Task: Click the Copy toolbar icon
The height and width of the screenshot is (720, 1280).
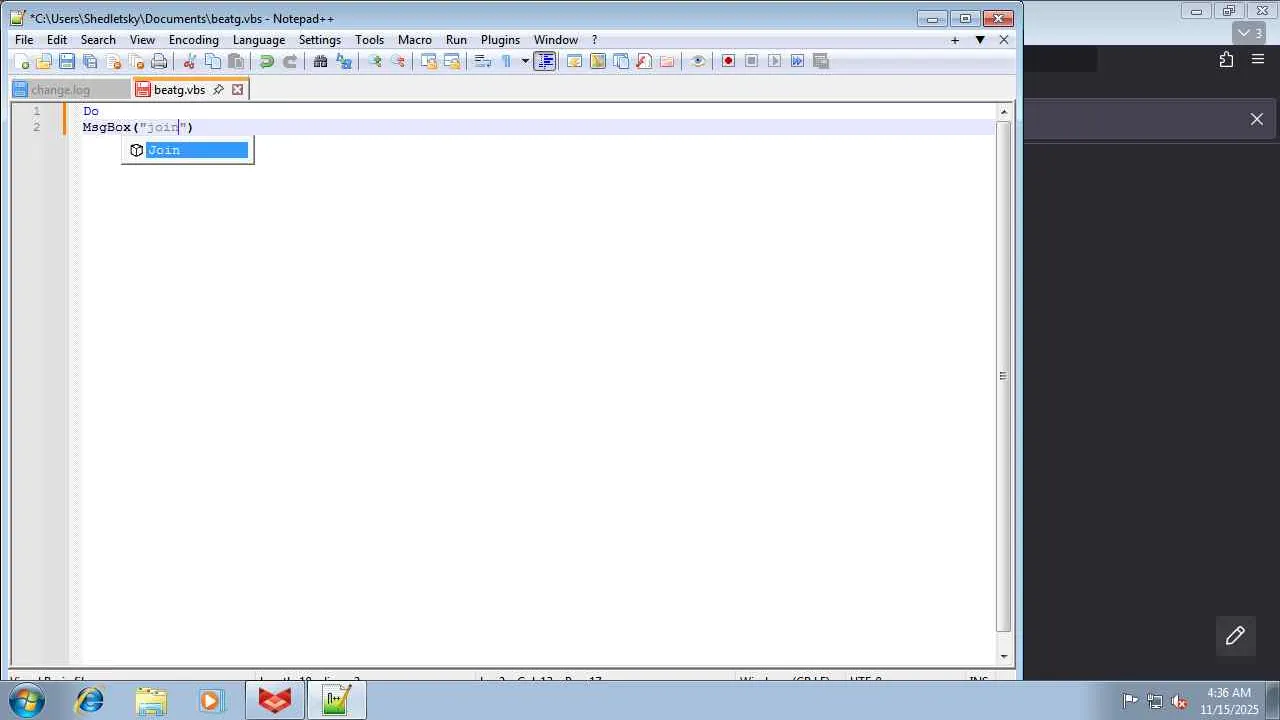Action: 212,61
